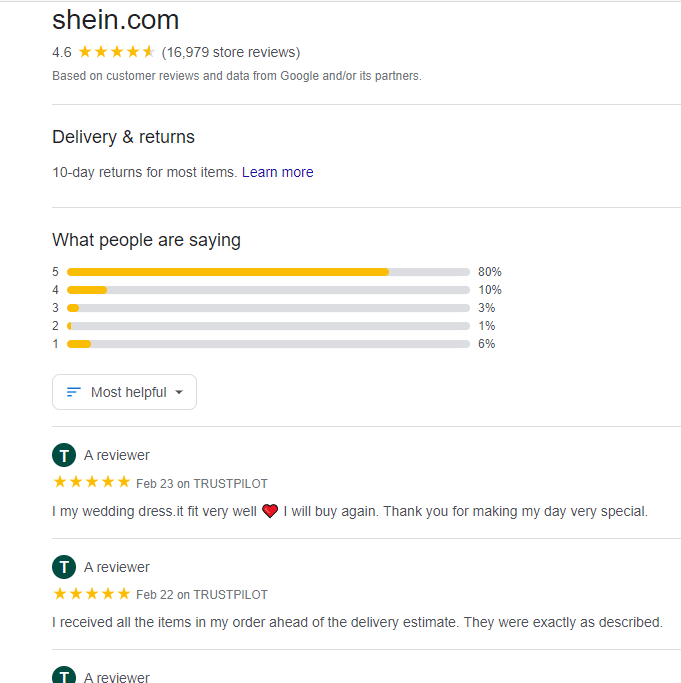Select the 2-star rating bar
Screen dimensions: 681x683
(268, 326)
